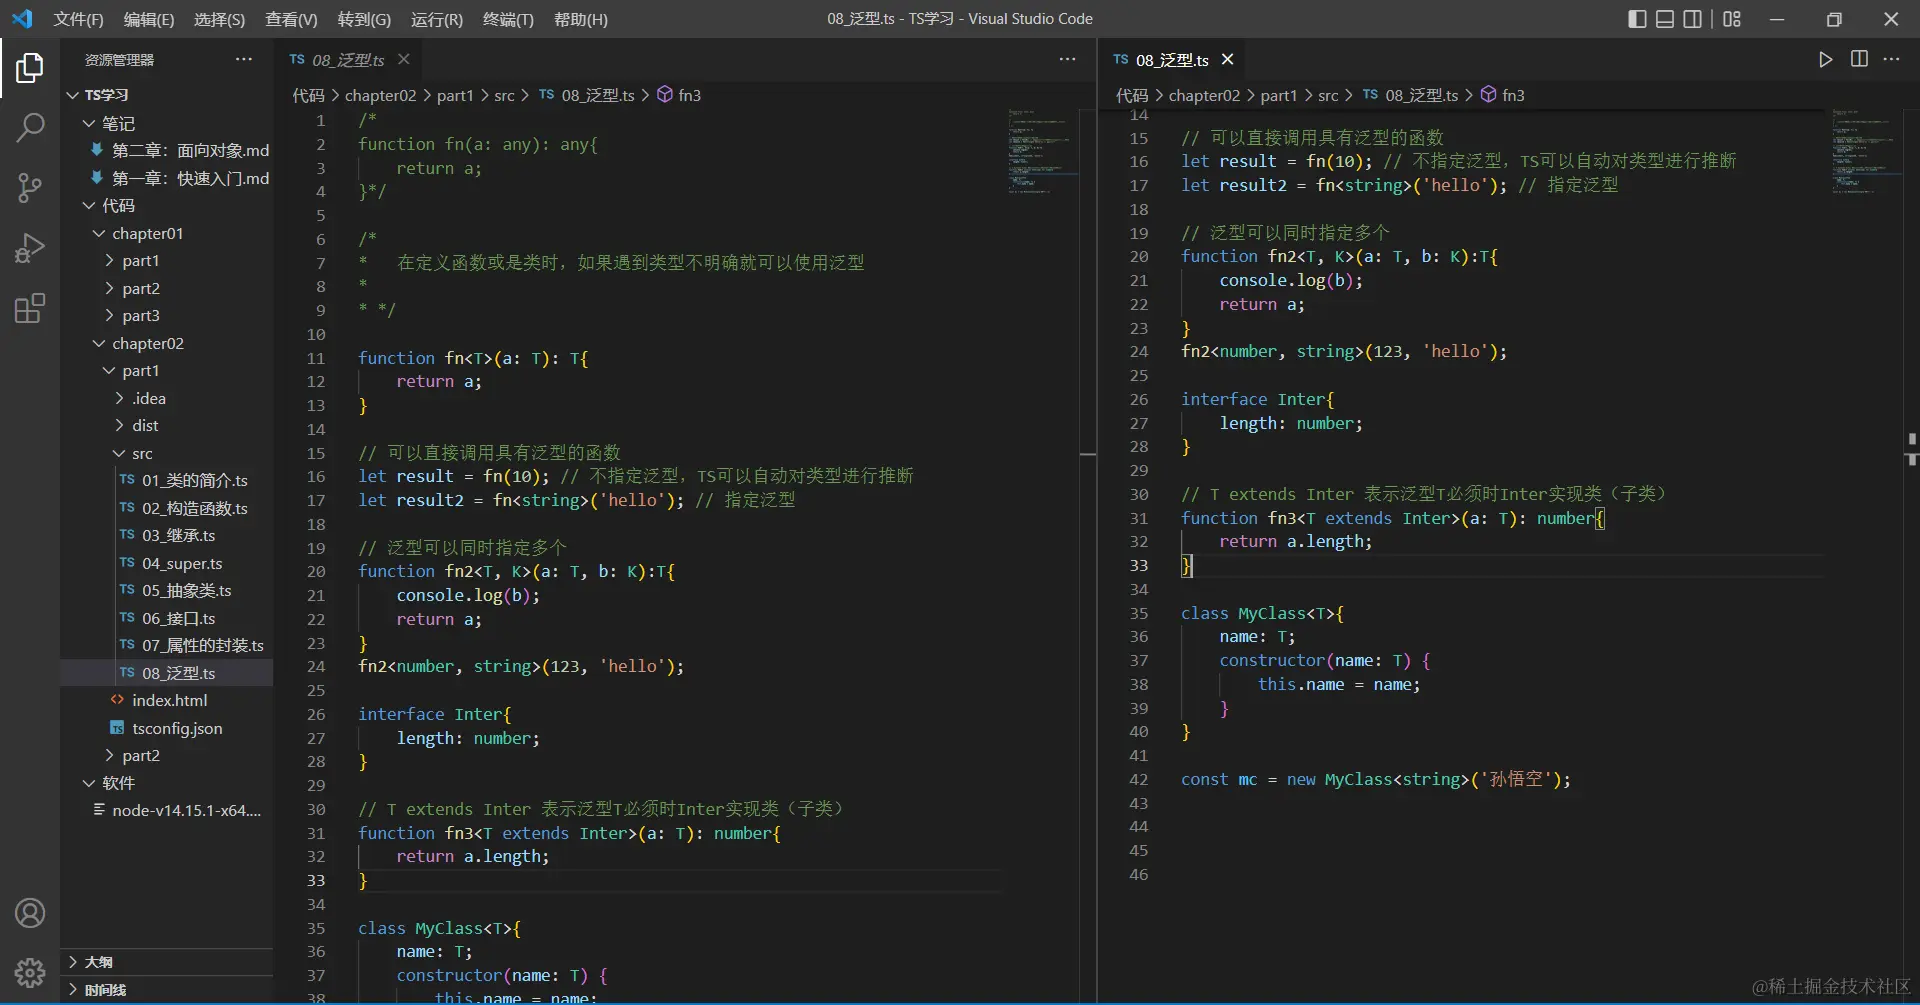Select the left editor 08_泛型.ts tab
Viewport: 1920px width, 1005px height.
click(349, 60)
